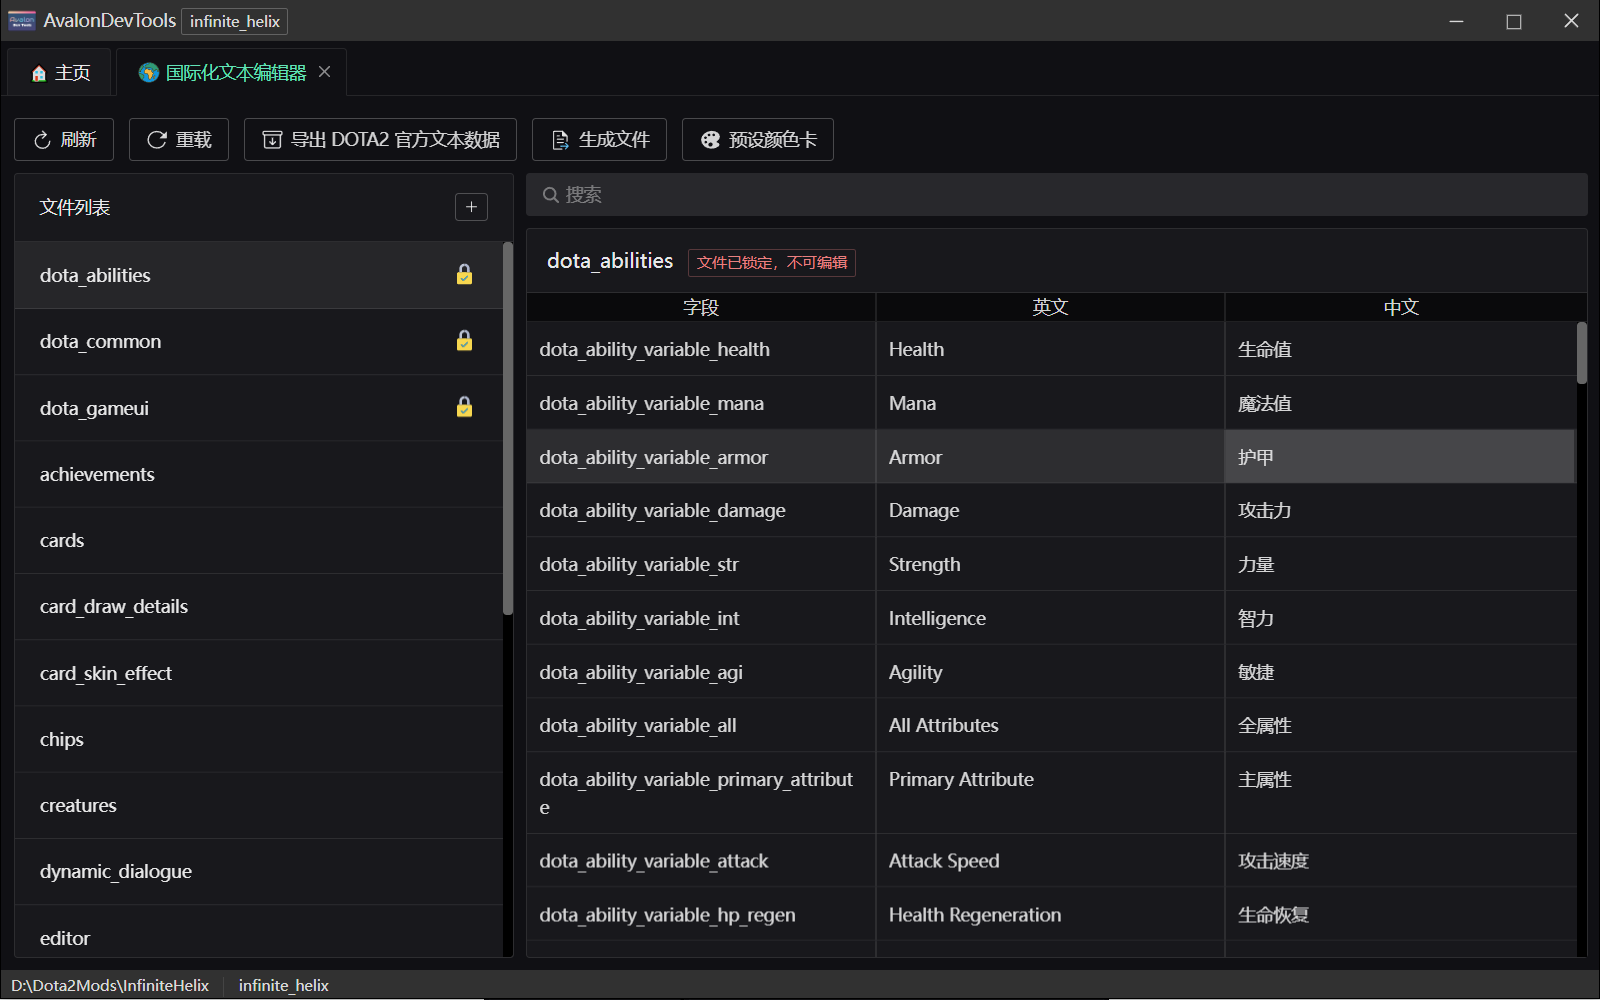Select the dota_ability_variable_primary_attribute field cell

(x=701, y=793)
